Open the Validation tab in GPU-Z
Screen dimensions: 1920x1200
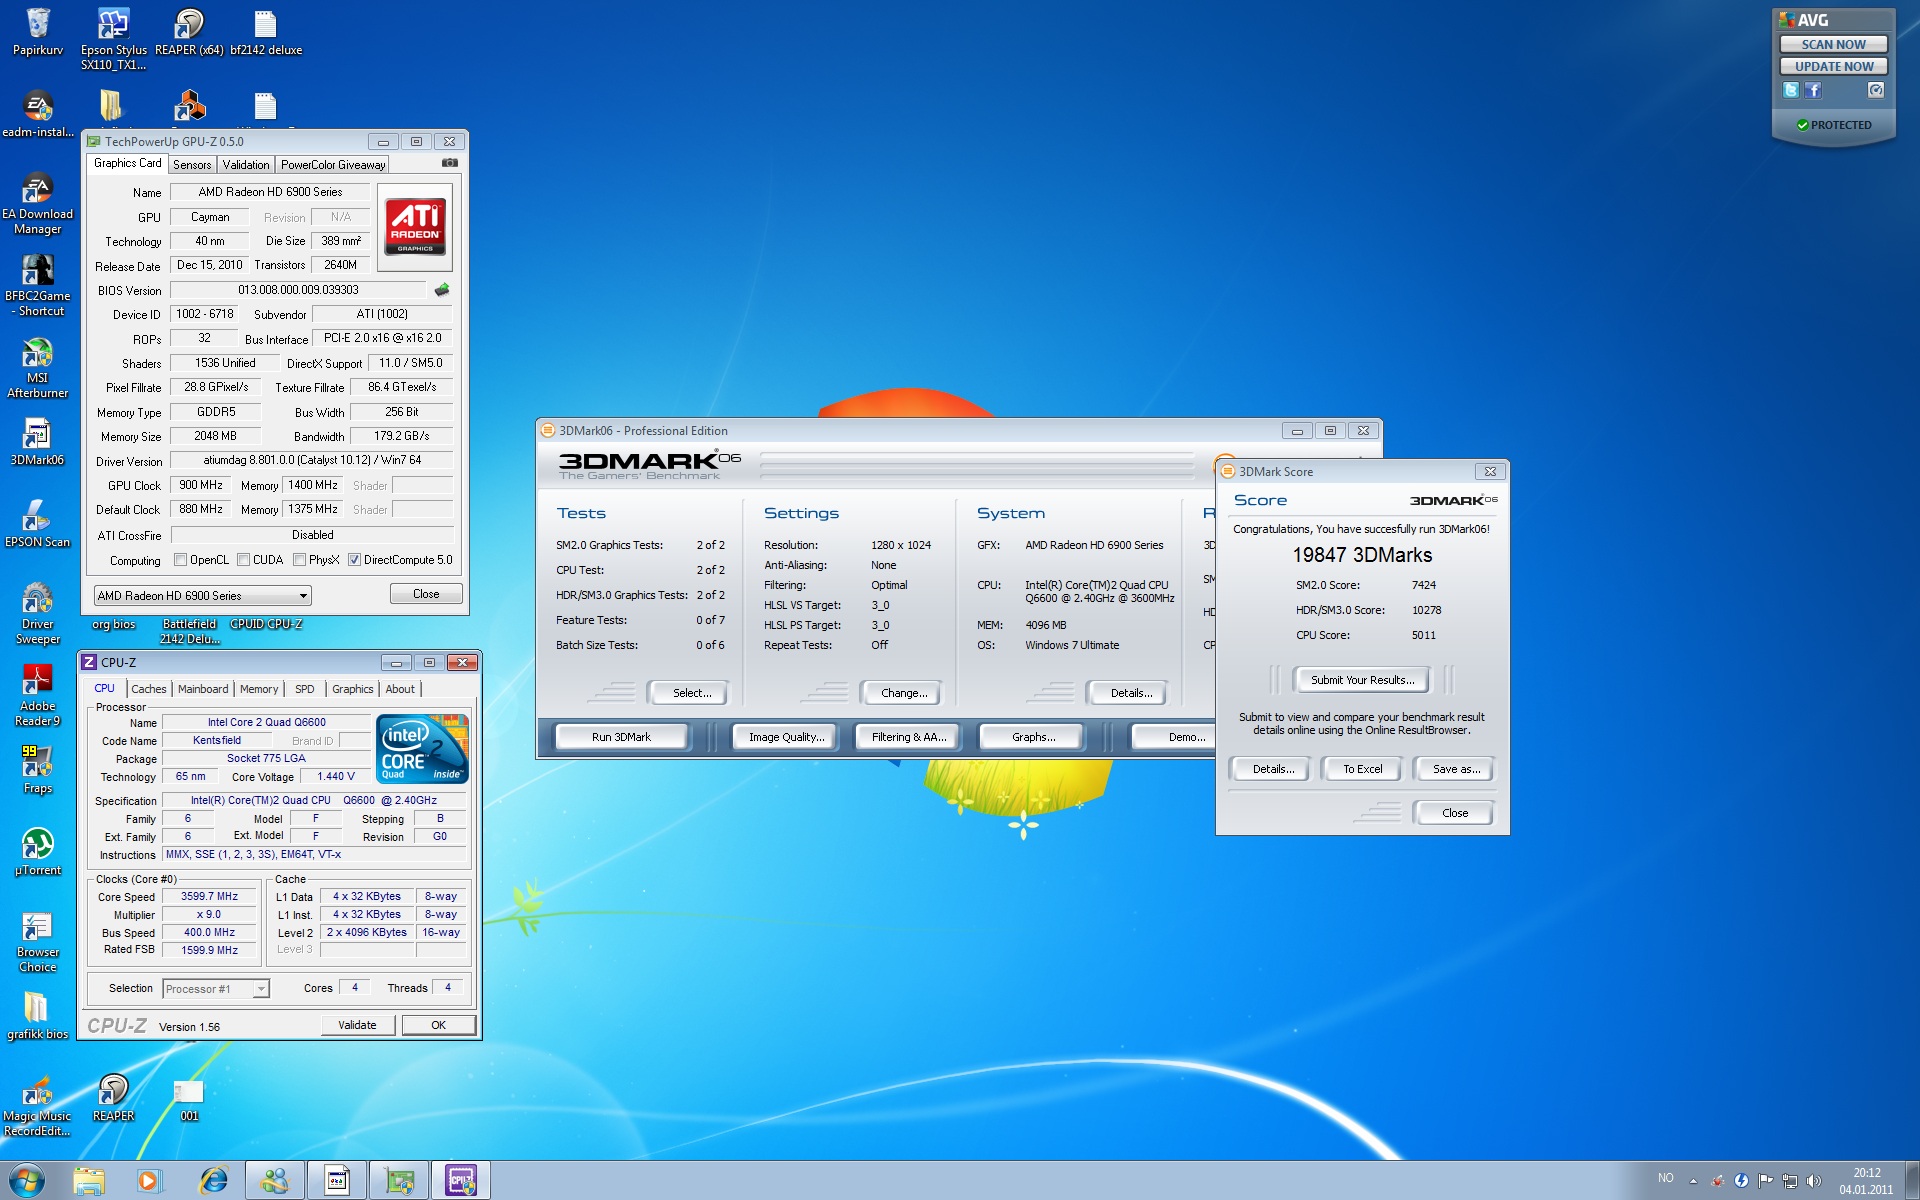(x=246, y=165)
